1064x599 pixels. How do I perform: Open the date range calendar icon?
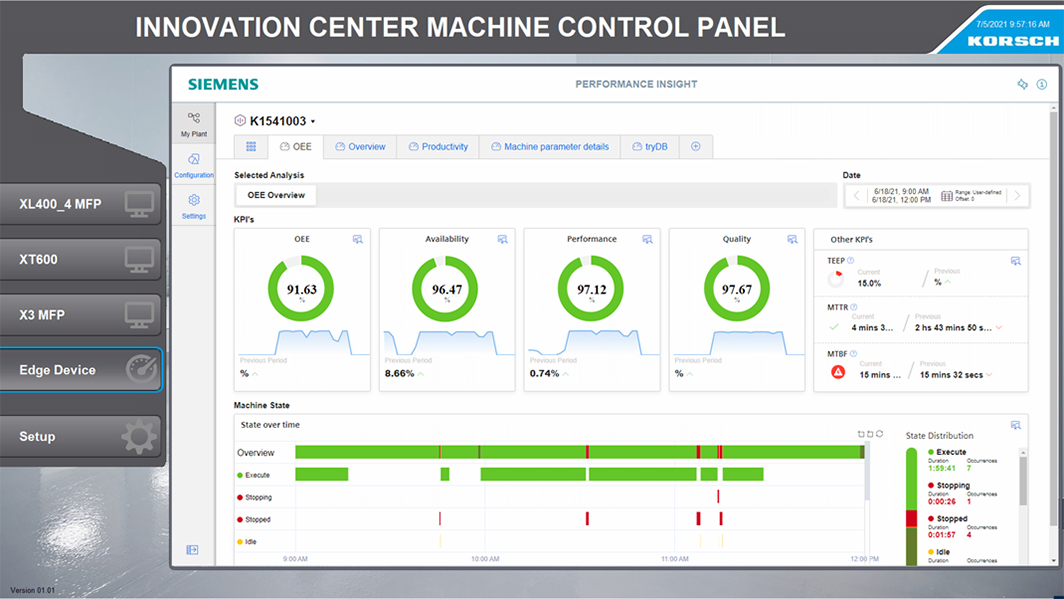[x=947, y=196]
